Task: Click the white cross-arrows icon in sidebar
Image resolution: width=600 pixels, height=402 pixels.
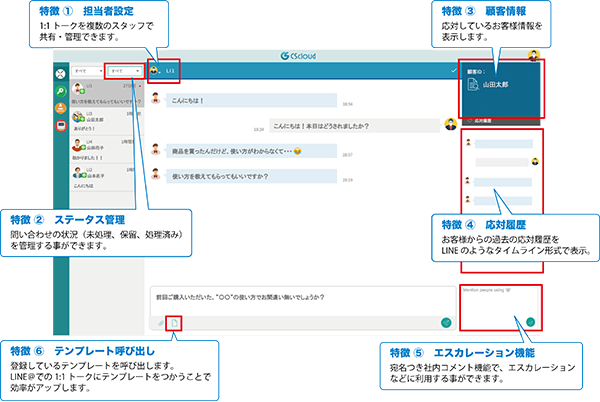Action: 60,74
